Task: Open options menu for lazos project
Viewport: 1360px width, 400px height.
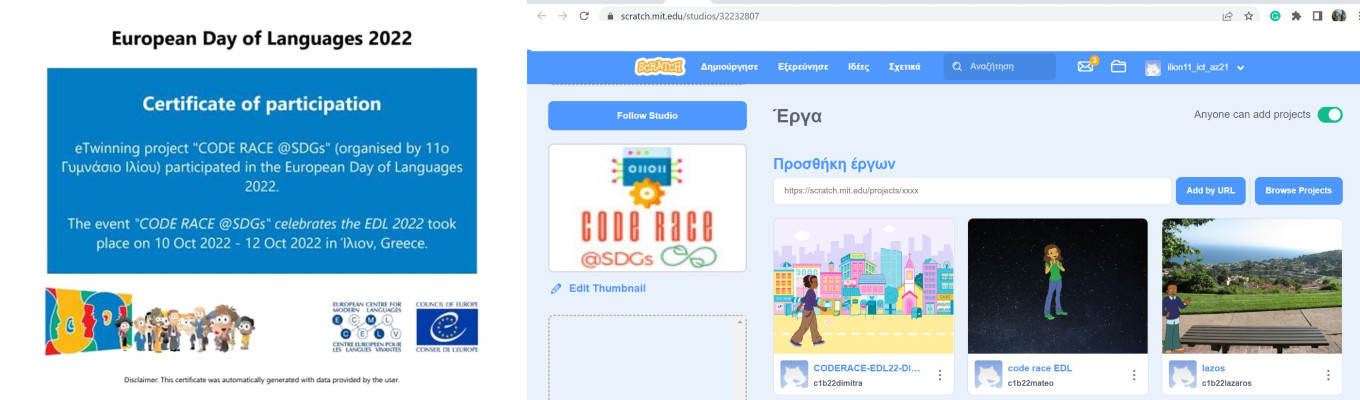Action: coord(1327,376)
